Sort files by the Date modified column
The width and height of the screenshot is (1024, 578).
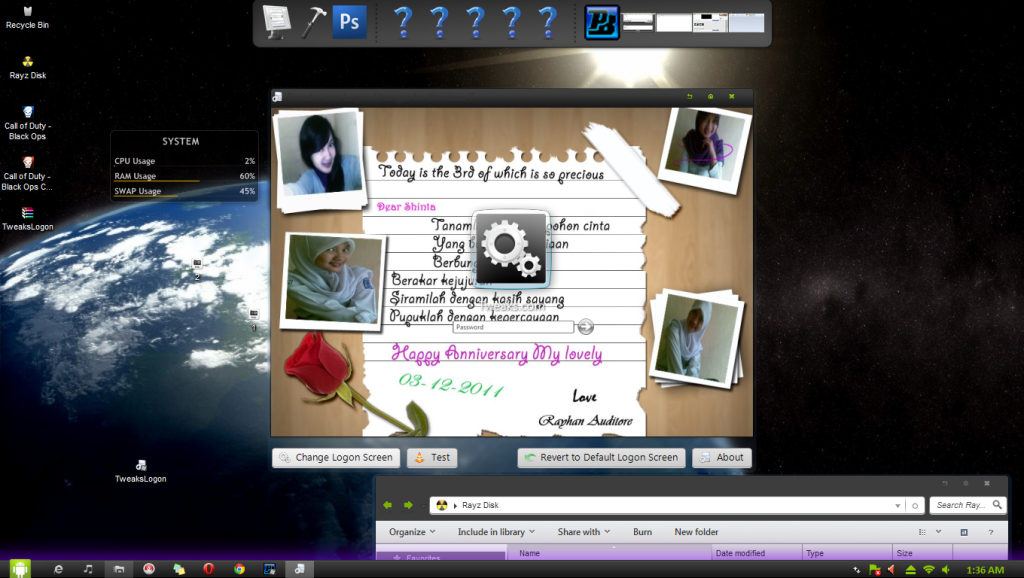tap(740, 553)
